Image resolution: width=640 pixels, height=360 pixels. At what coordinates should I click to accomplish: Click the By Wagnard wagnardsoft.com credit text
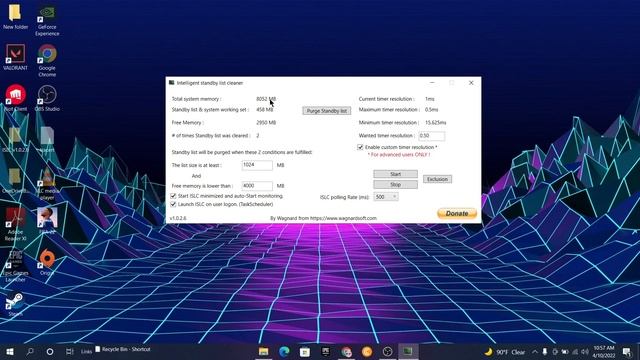point(323,218)
